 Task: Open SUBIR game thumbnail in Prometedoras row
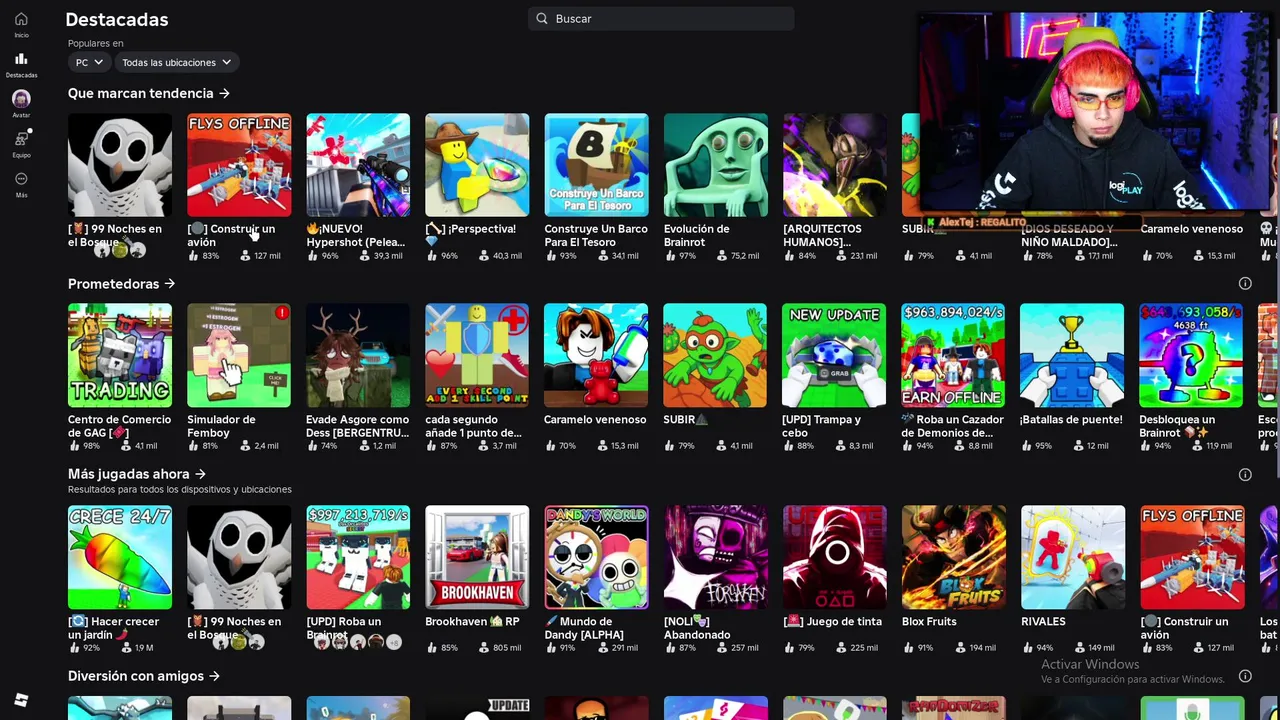(x=715, y=356)
